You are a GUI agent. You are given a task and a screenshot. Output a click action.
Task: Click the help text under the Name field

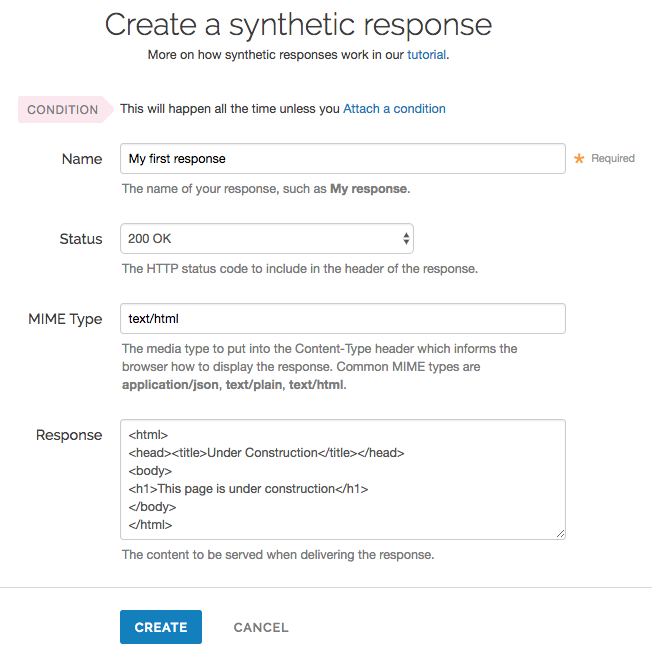[265, 188]
